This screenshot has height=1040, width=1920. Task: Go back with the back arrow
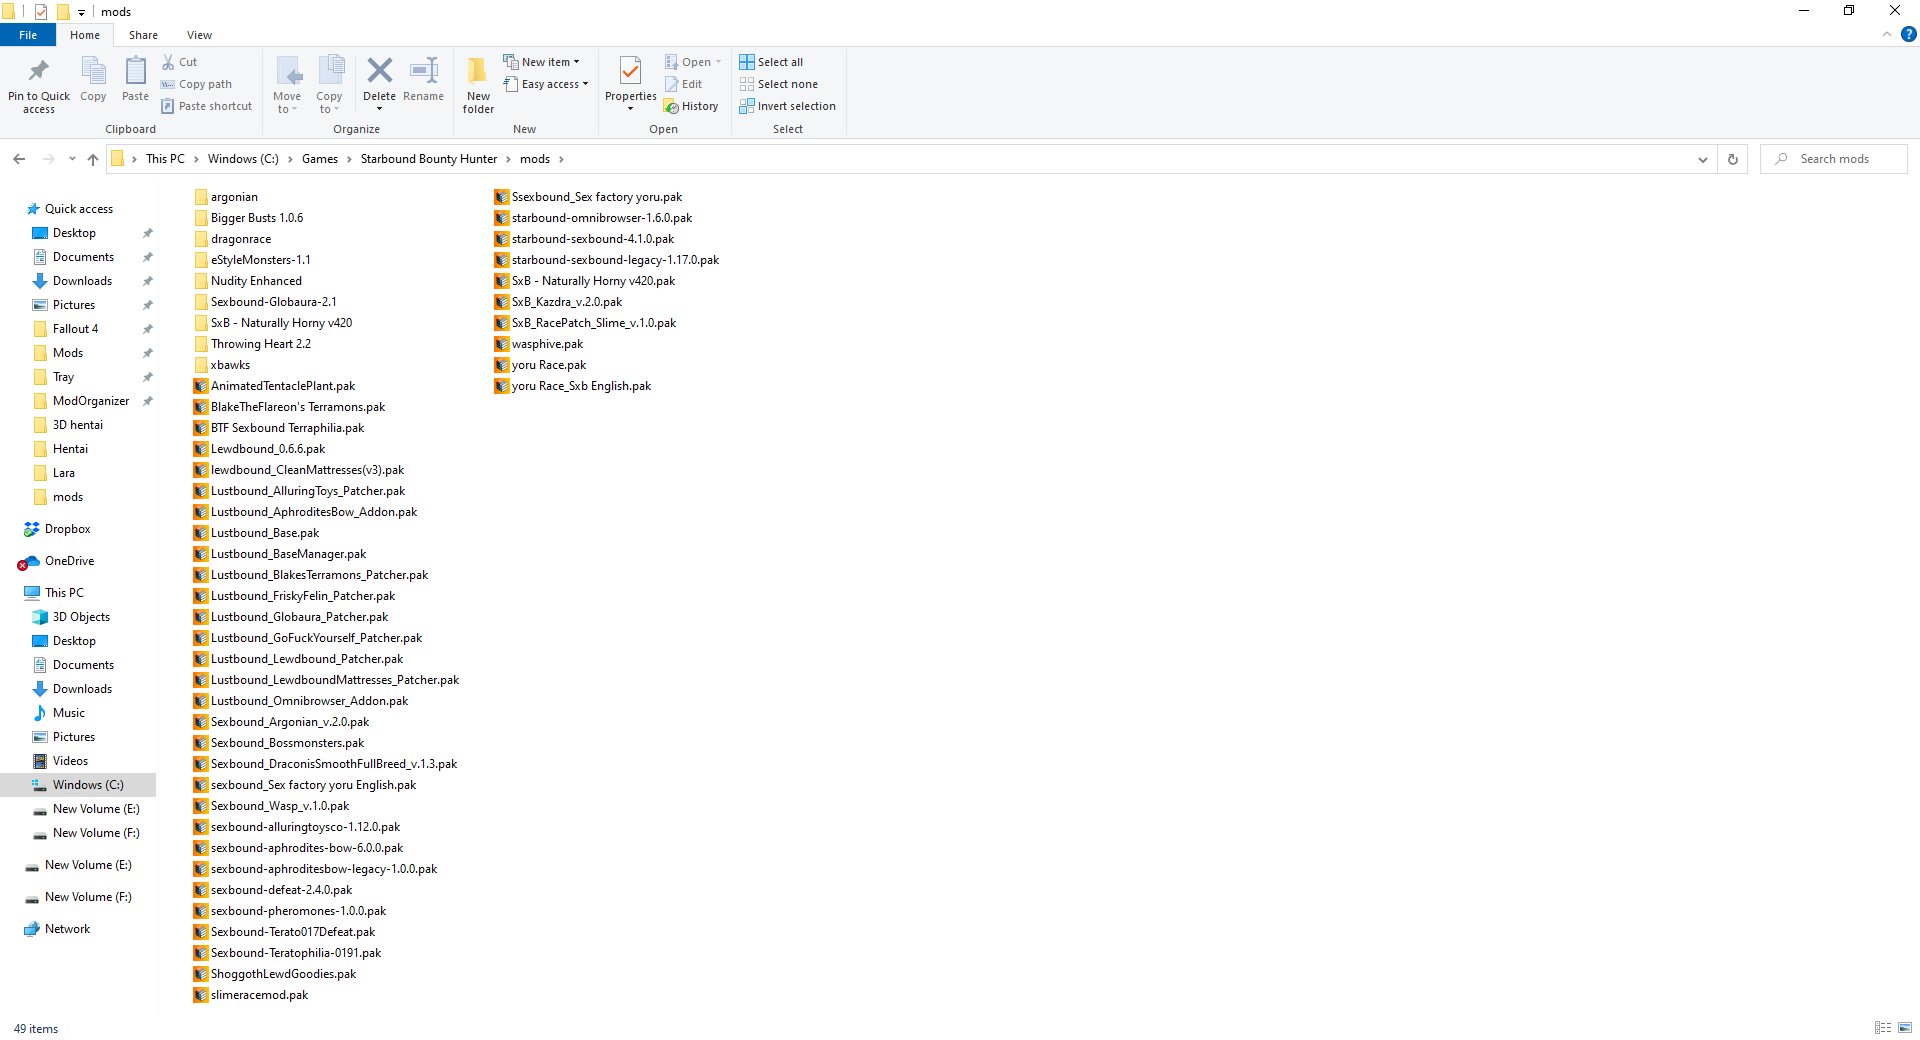[19, 159]
